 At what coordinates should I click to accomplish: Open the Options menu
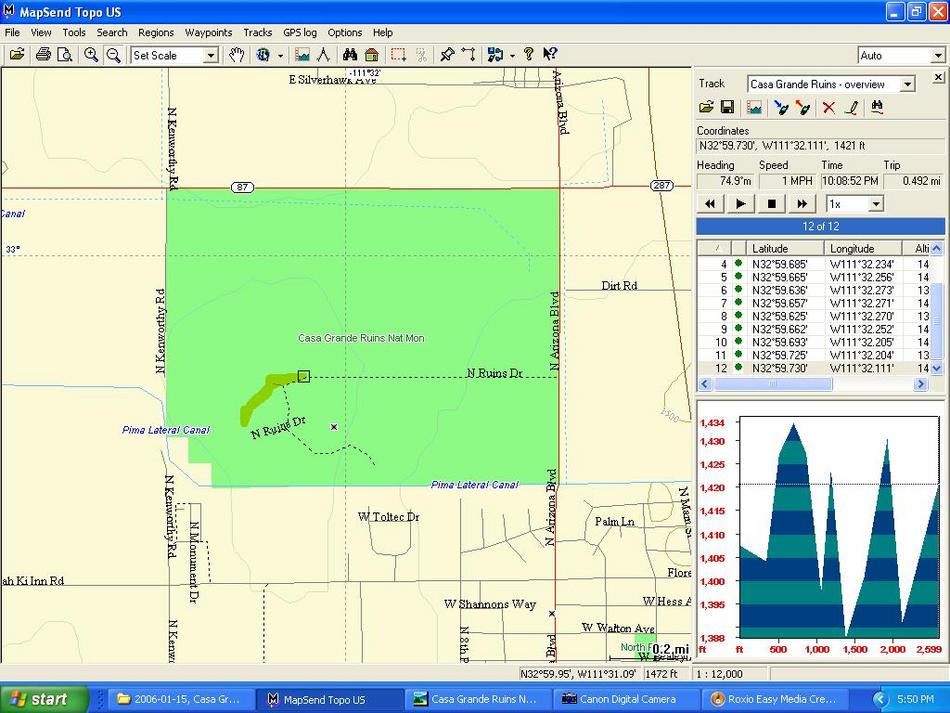coord(345,33)
